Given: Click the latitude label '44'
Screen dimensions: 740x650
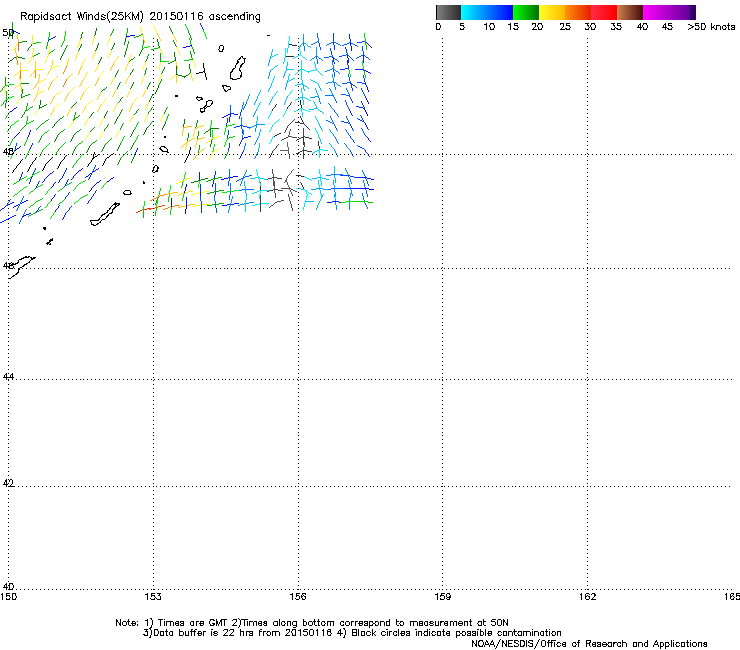Looking at the screenshot, I should pyautogui.click(x=8, y=377).
